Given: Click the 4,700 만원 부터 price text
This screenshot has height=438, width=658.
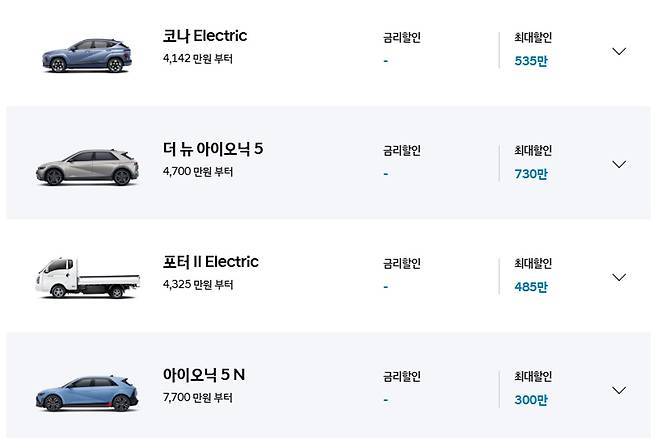Looking at the screenshot, I should tap(197, 172).
